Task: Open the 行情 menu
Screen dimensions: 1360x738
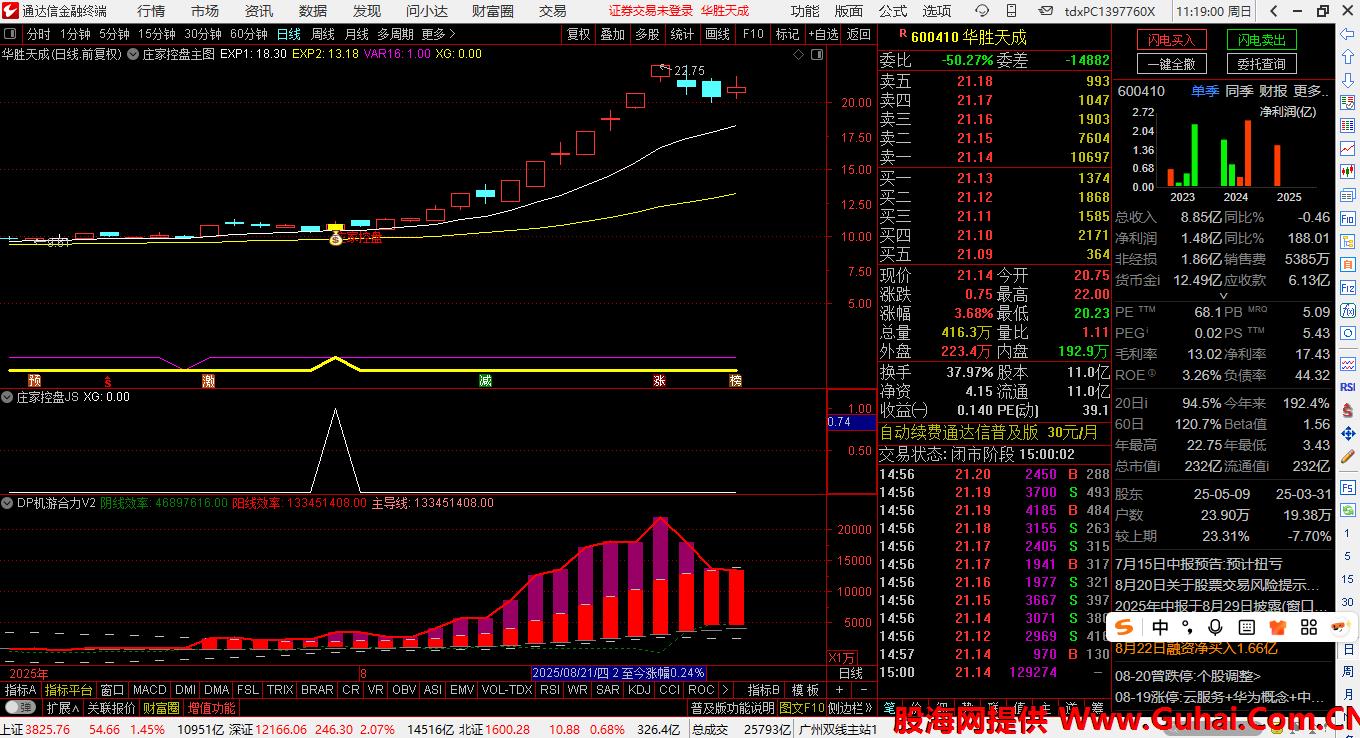Action: (x=151, y=11)
